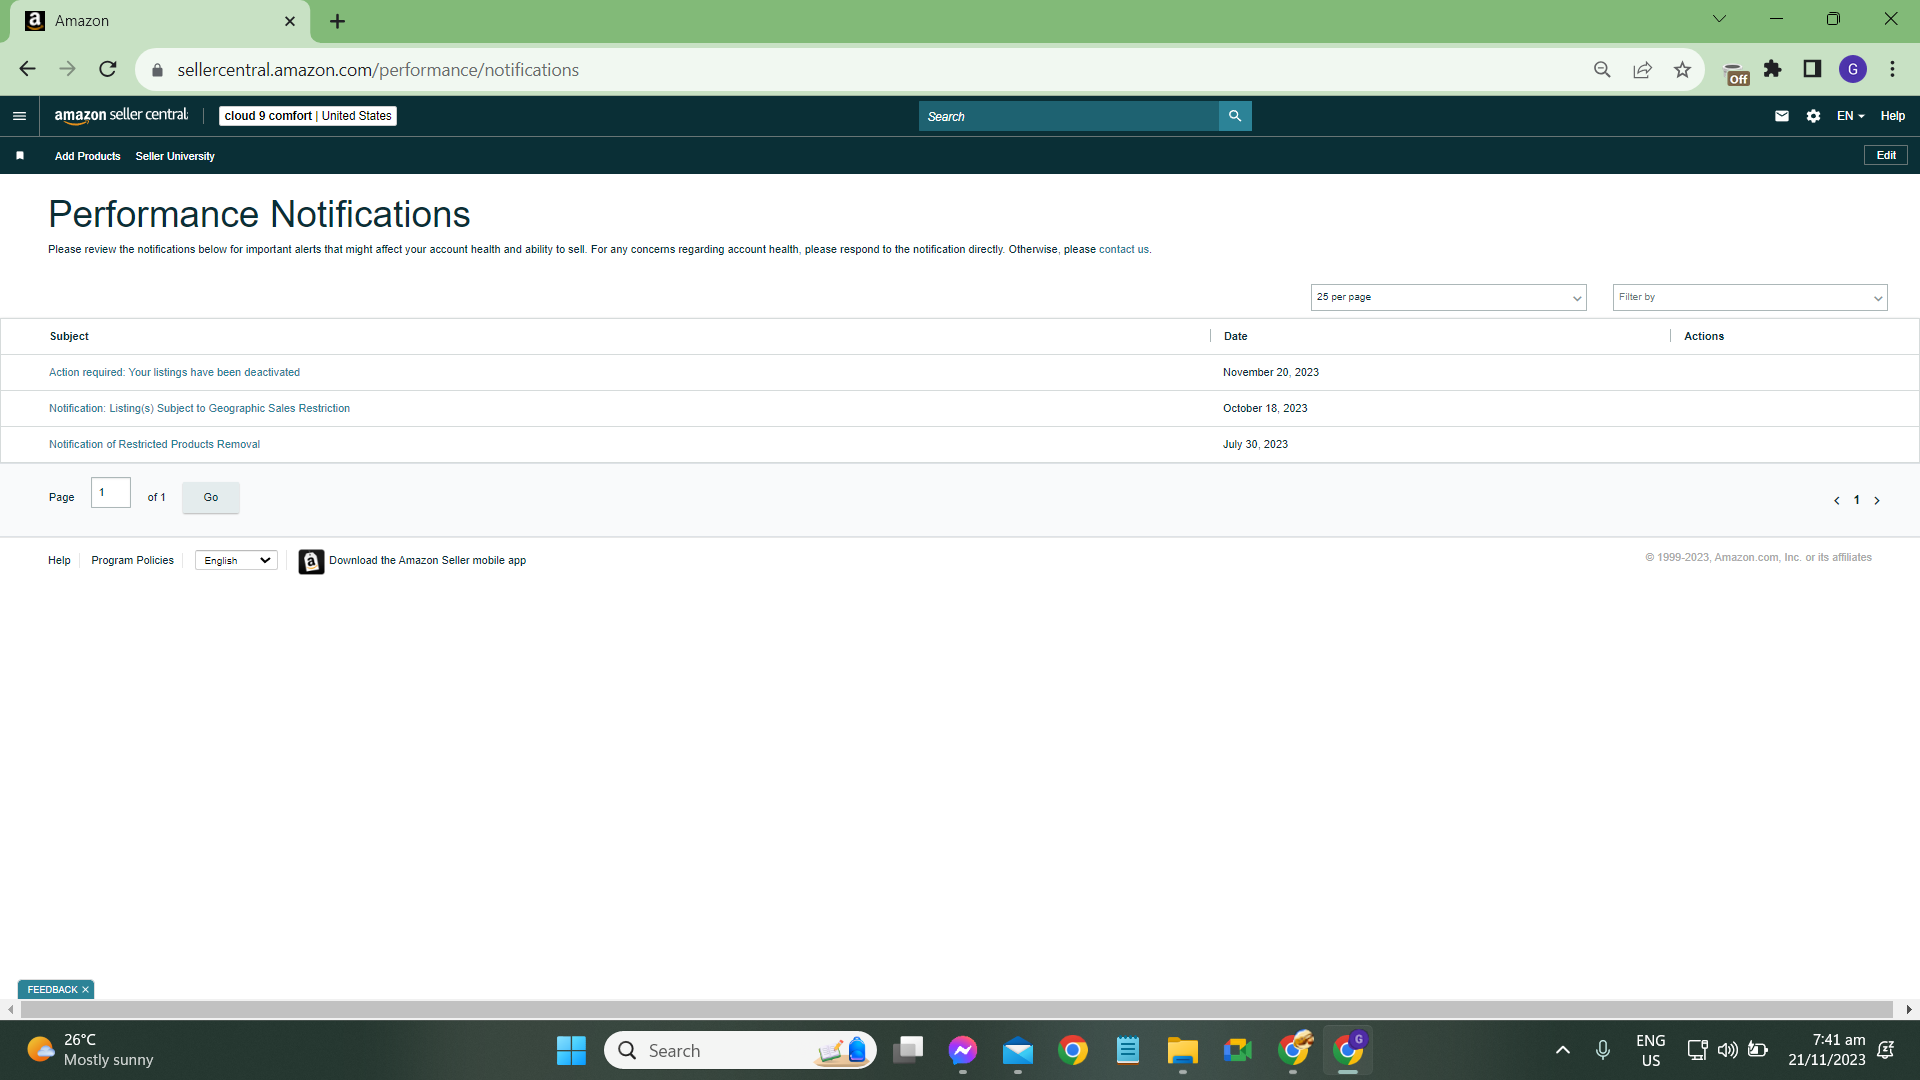The height and width of the screenshot is (1080, 1920).
Task: Click the Date column header
Action: point(1235,336)
